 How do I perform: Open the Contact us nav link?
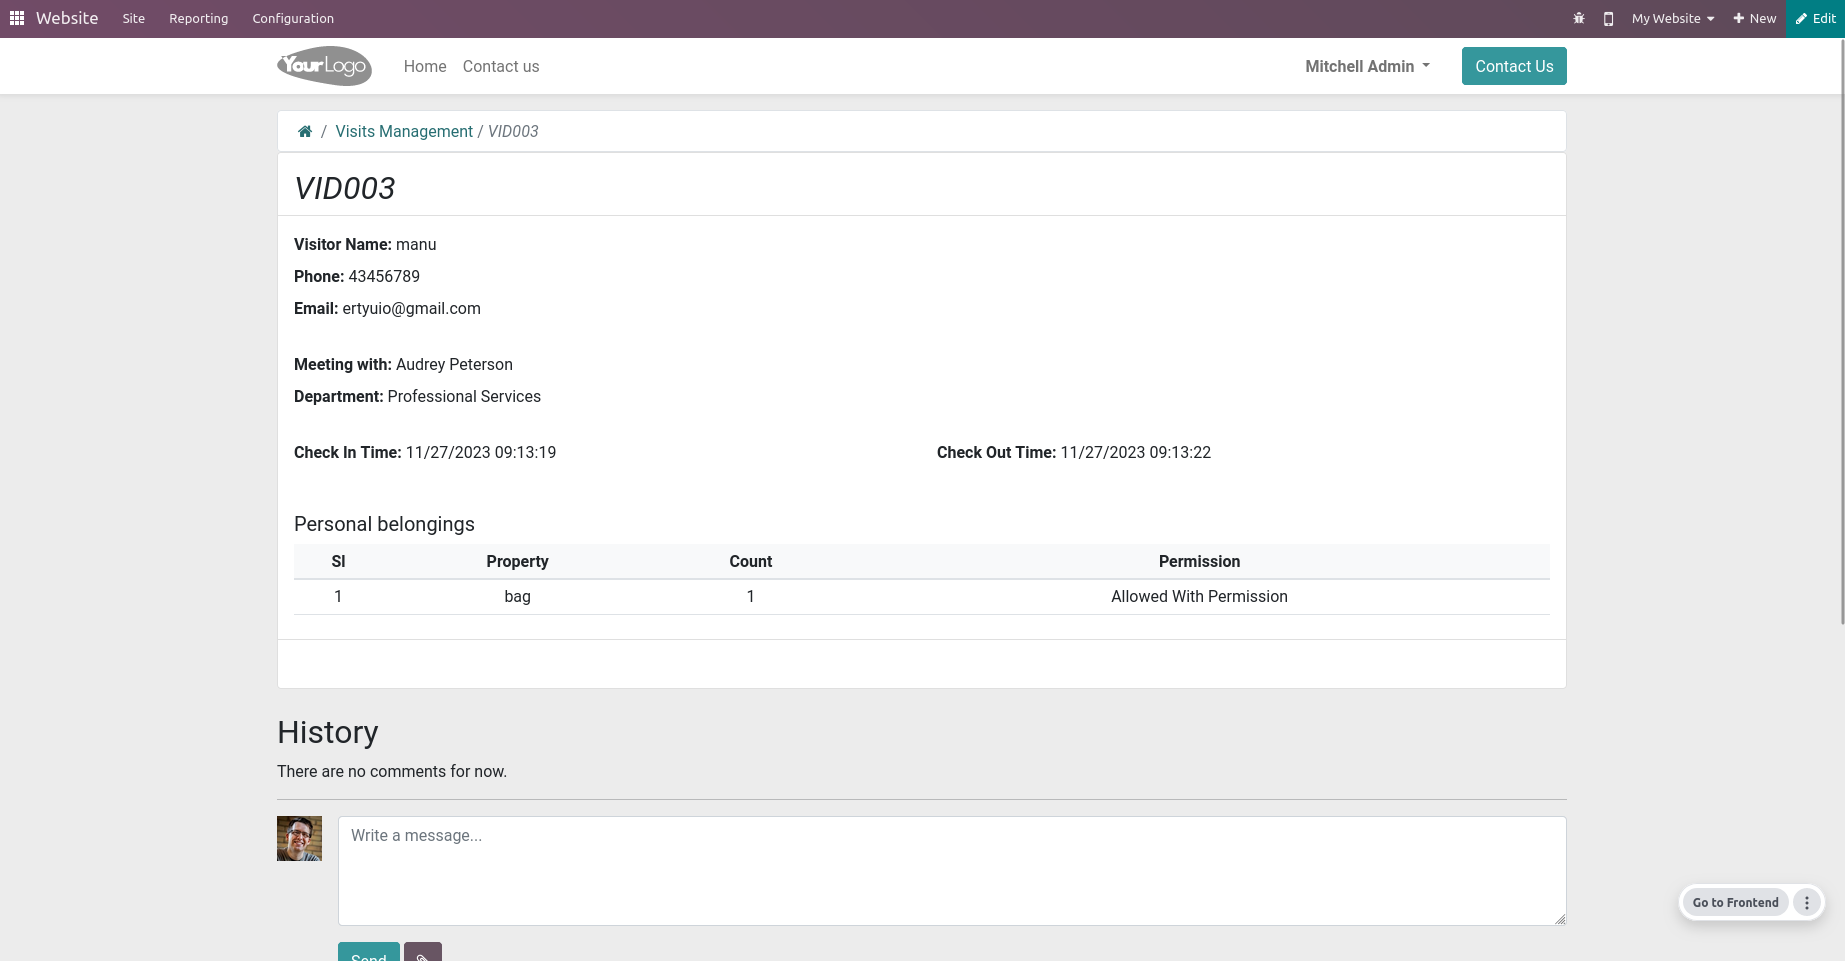(x=501, y=66)
